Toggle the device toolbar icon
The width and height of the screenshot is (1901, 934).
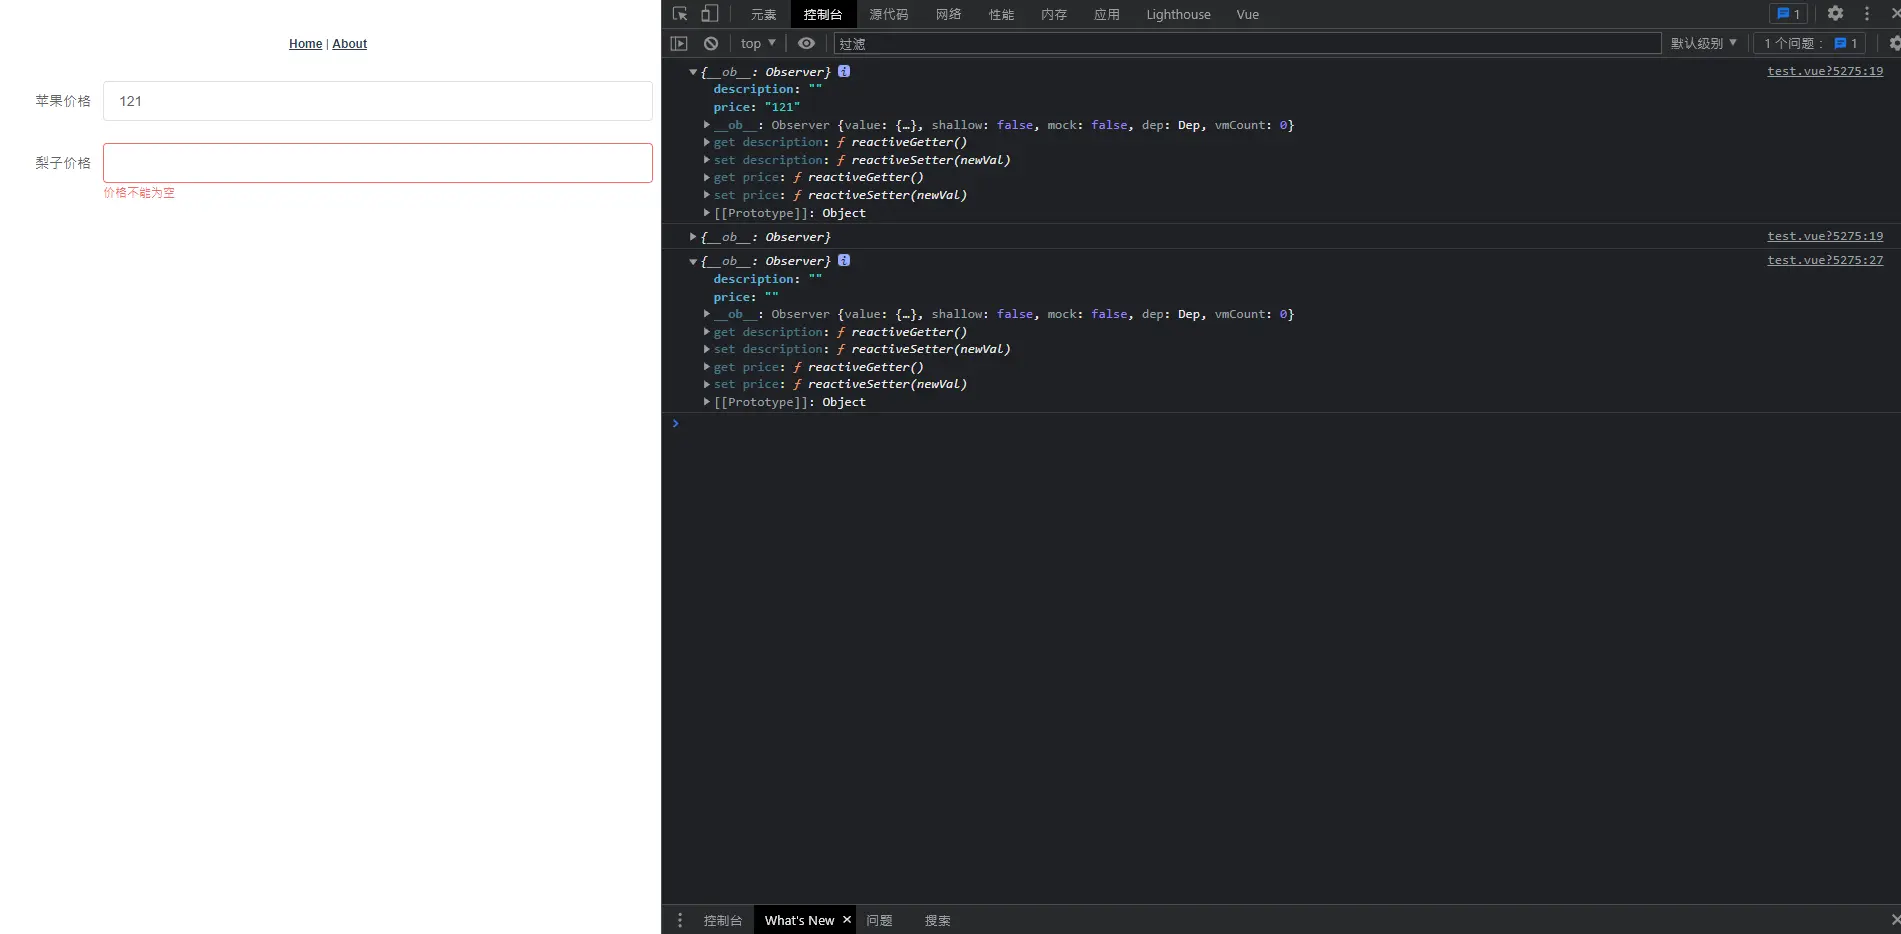point(709,14)
